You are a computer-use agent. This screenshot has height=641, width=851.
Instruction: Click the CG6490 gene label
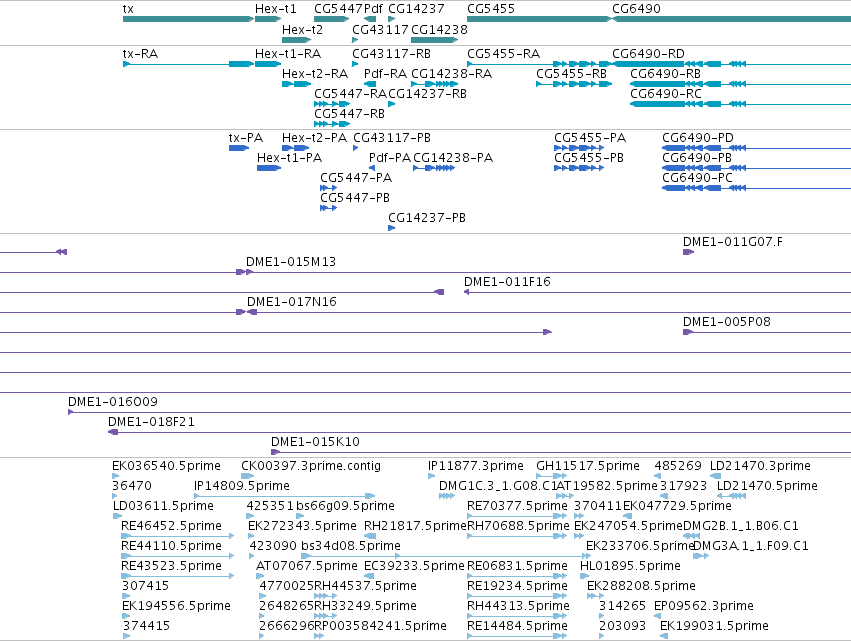pyautogui.click(x=637, y=9)
